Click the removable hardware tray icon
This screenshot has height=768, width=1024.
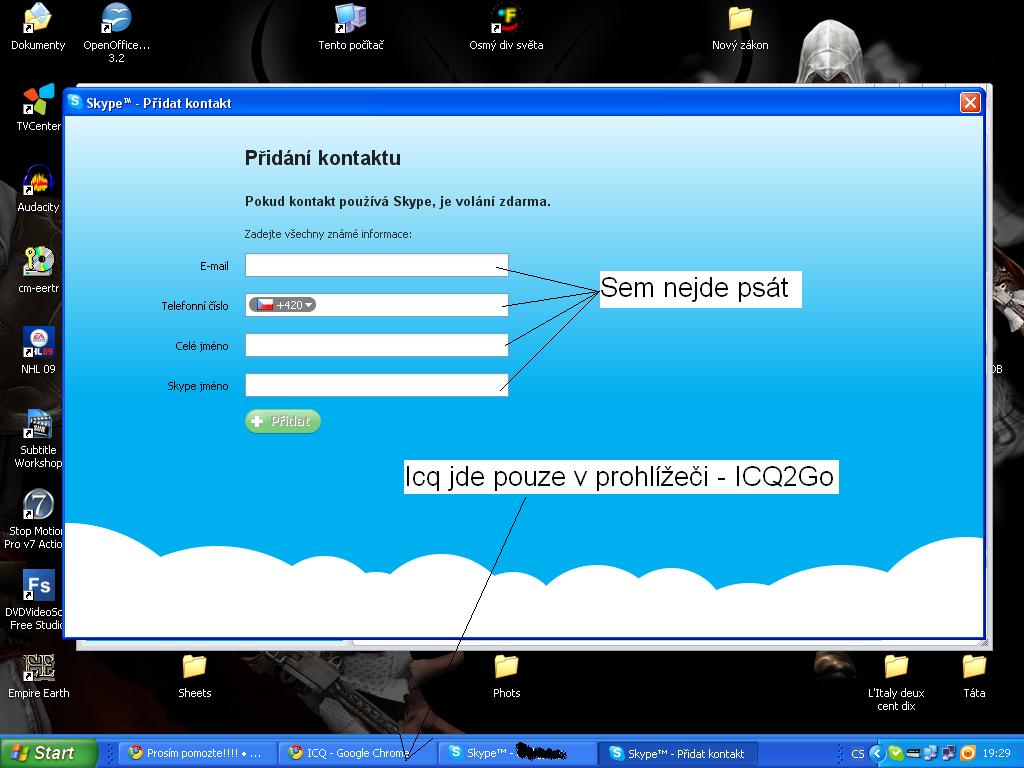[913, 753]
